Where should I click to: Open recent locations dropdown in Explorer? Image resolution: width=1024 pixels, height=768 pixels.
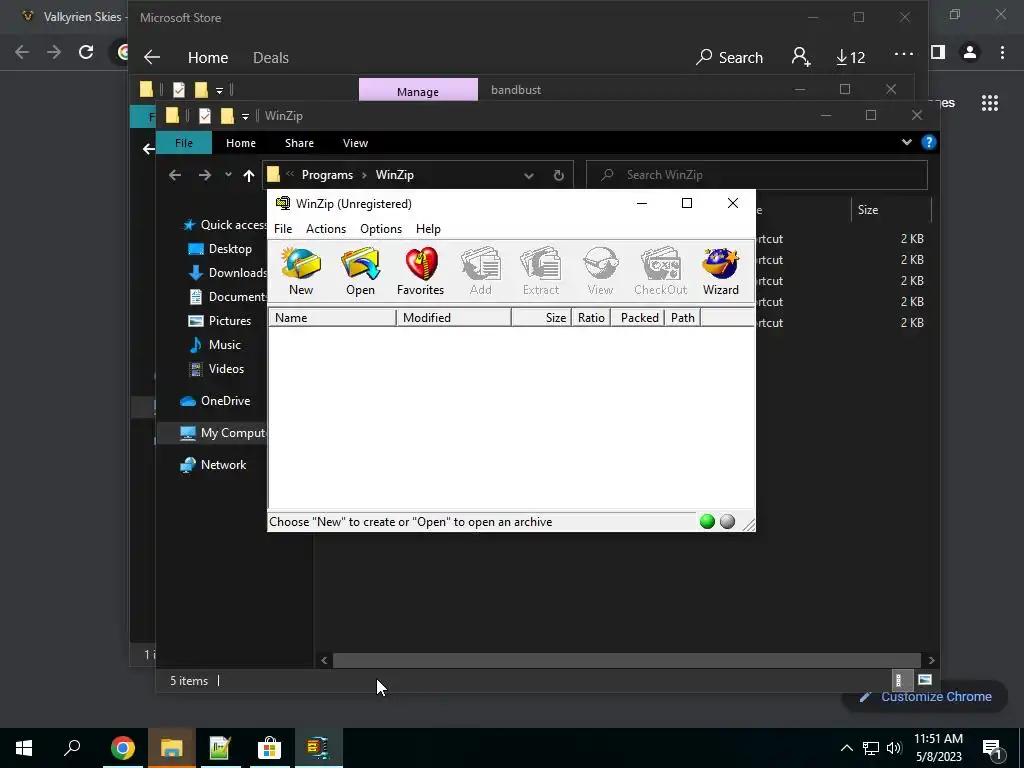tap(228, 175)
